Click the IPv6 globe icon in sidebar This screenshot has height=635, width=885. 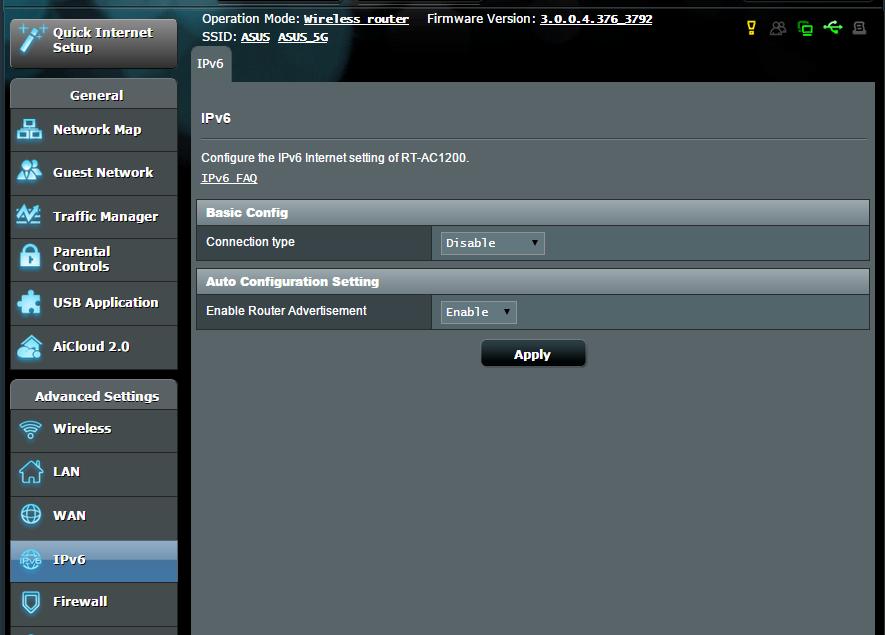(30, 559)
